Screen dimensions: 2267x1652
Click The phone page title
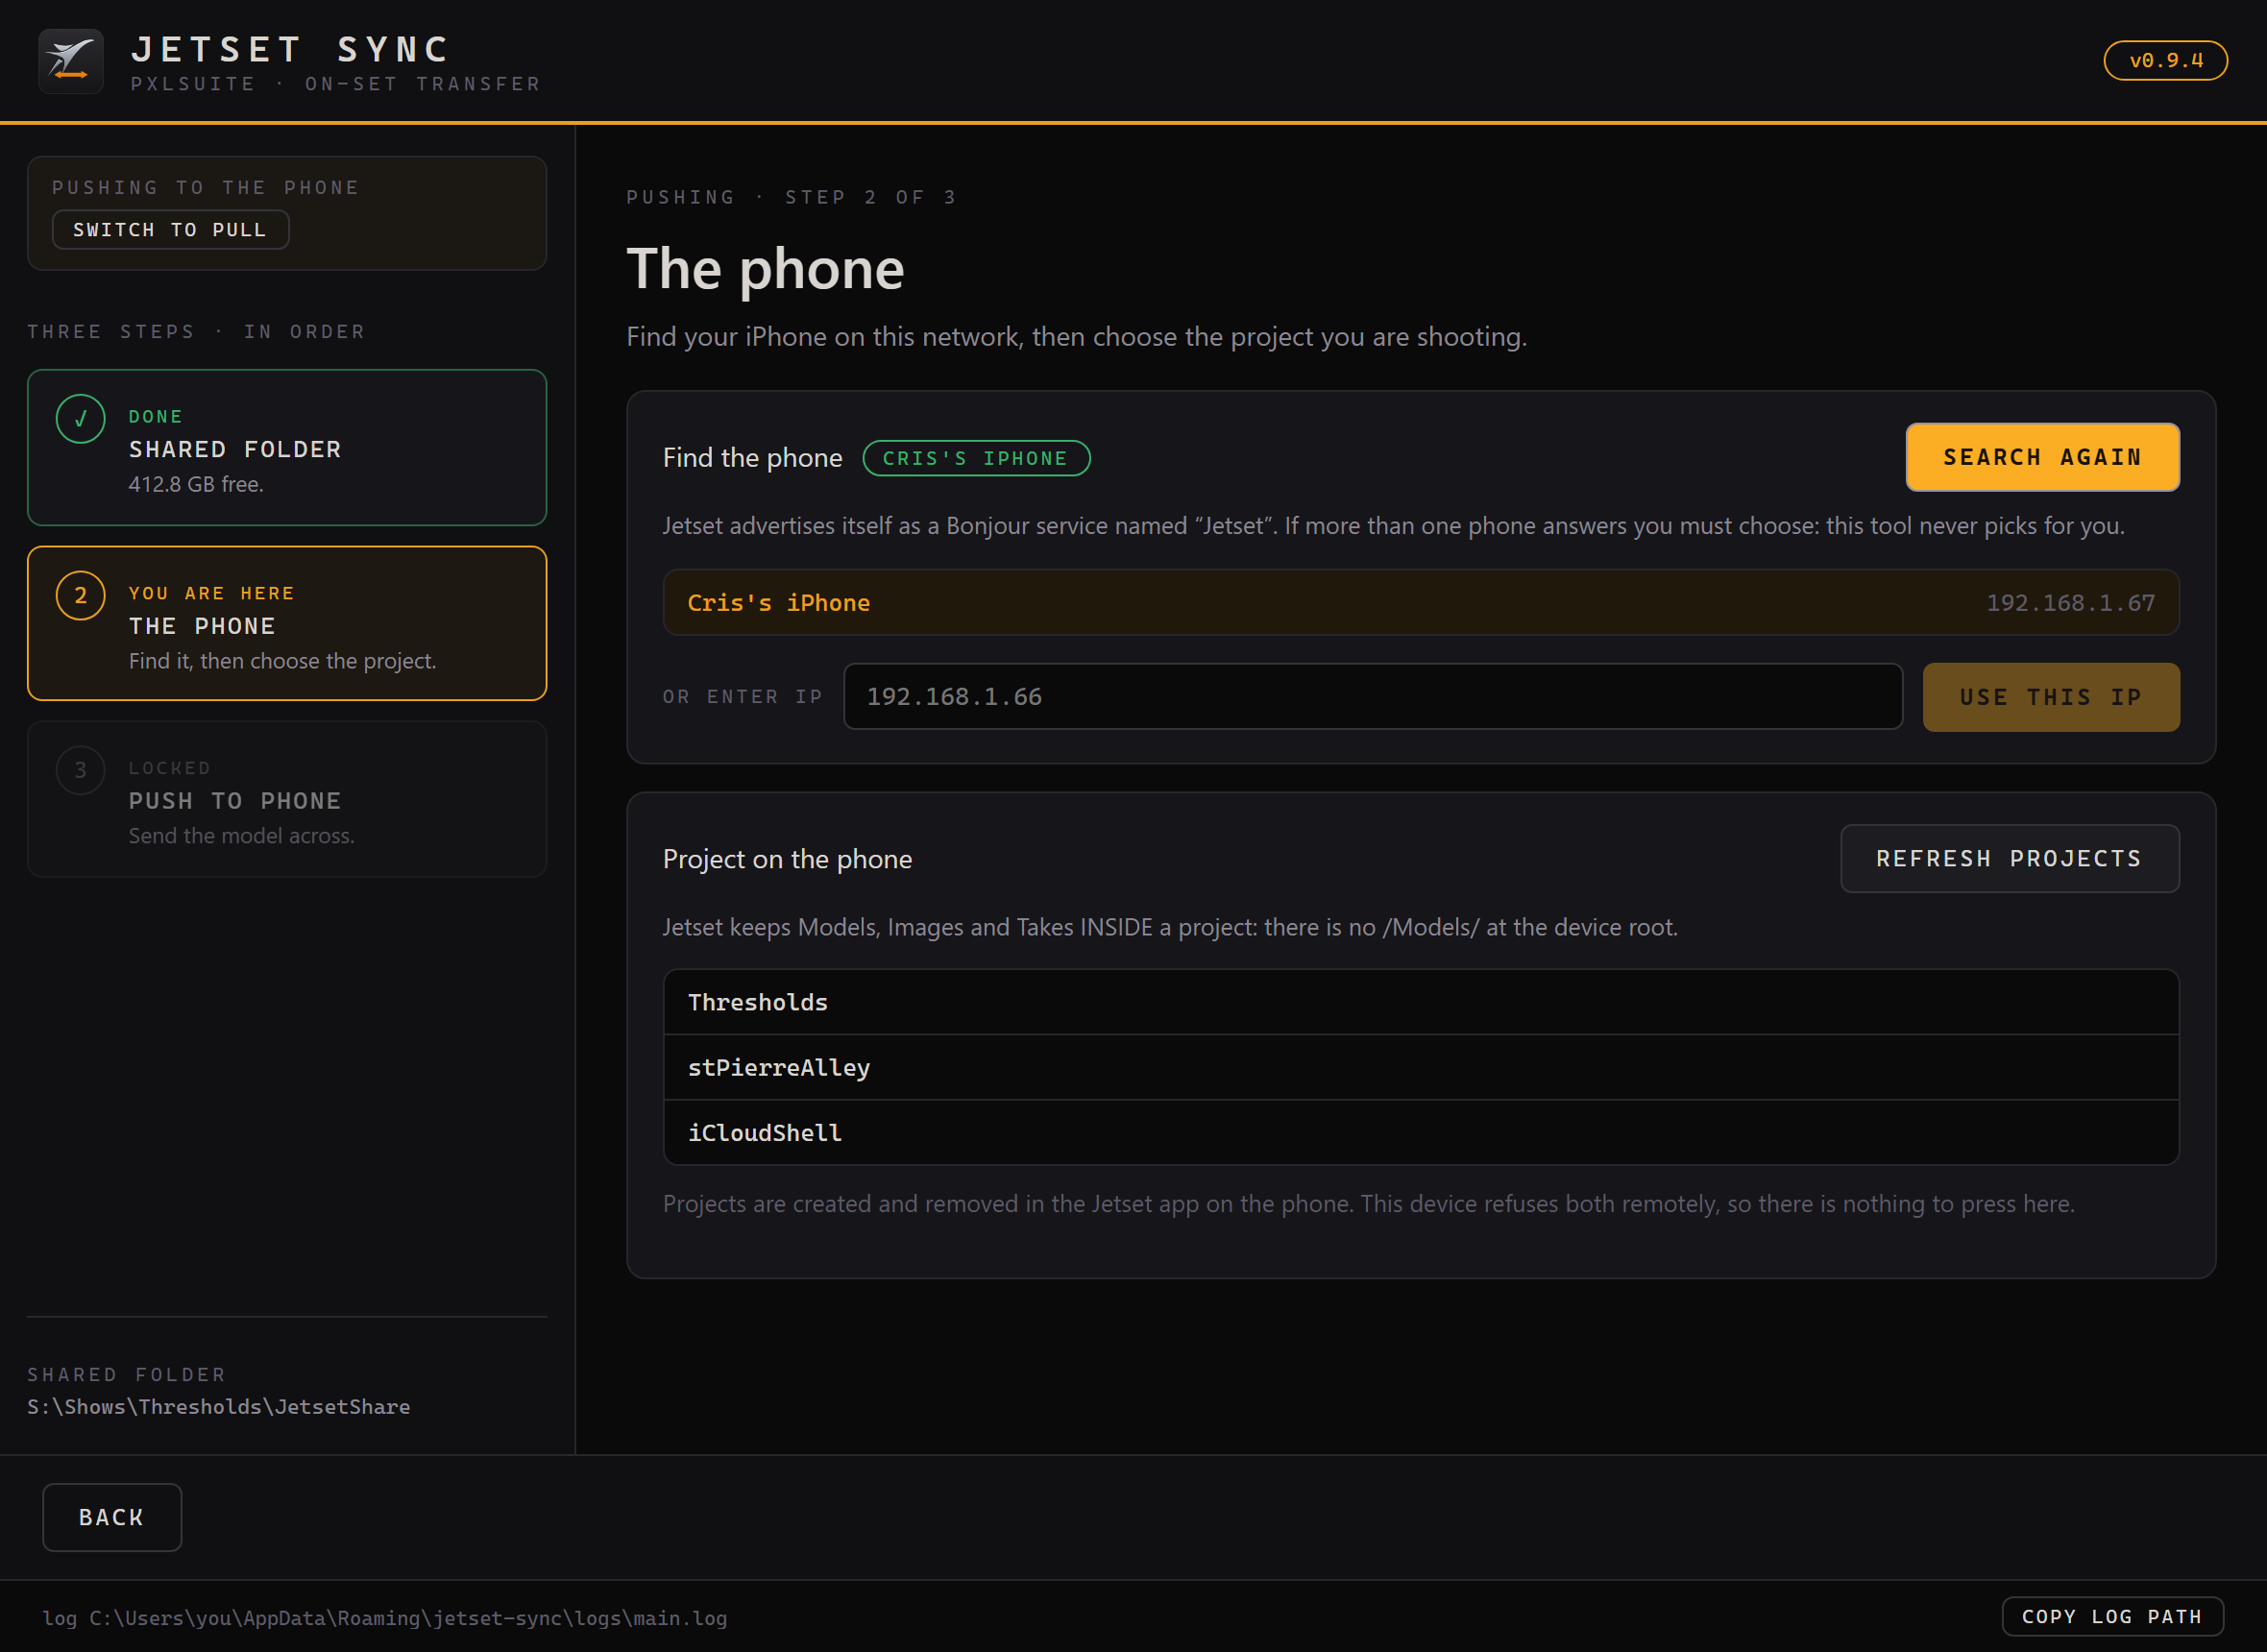click(766, 269)
